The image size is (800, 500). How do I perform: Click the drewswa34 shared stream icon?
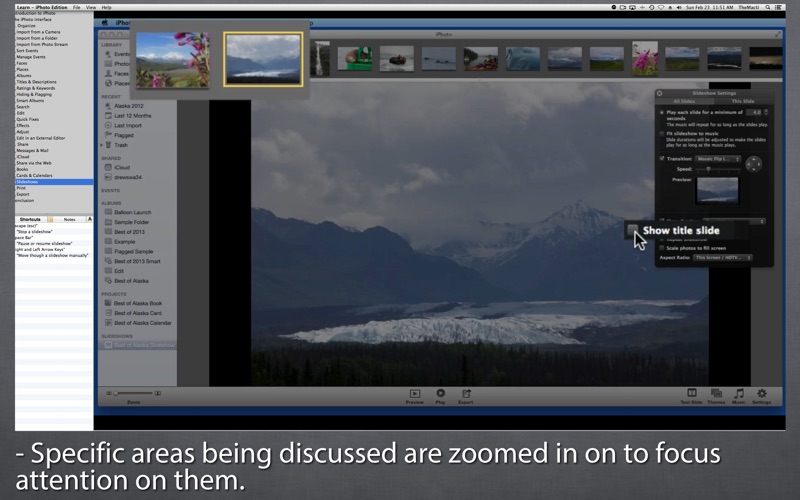(x=108, y=177)
